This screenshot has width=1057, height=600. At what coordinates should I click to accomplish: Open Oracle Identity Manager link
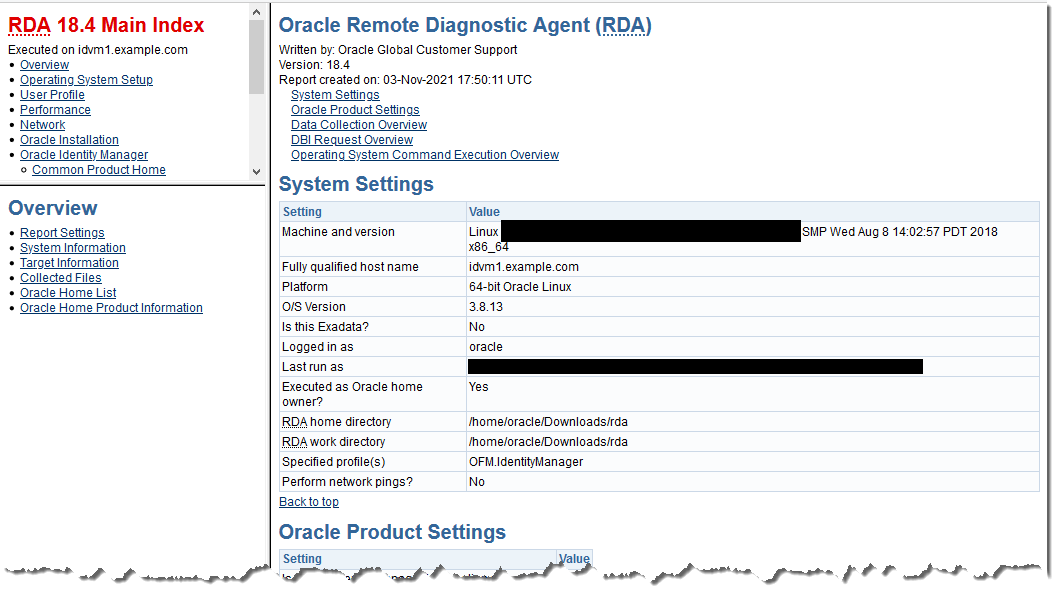84,155
